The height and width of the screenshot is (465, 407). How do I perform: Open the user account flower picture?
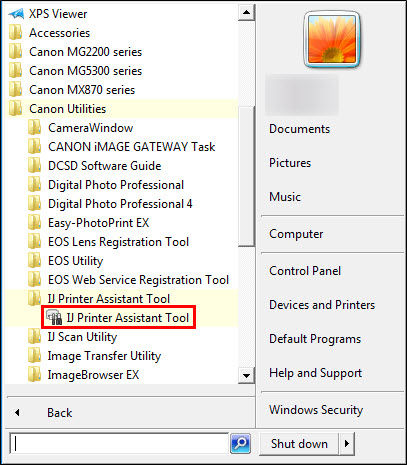(332, 40)
